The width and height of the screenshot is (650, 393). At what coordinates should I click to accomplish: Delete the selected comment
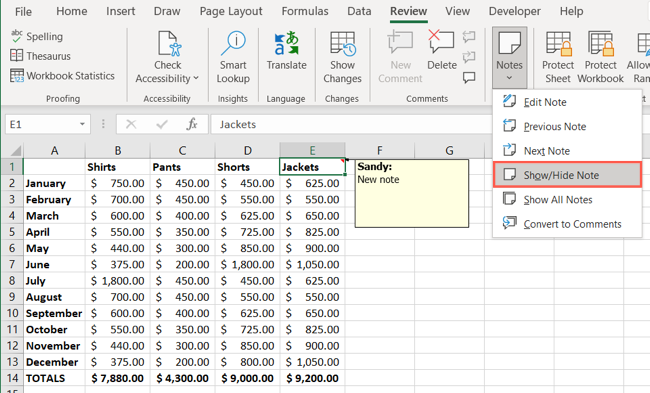441,51
